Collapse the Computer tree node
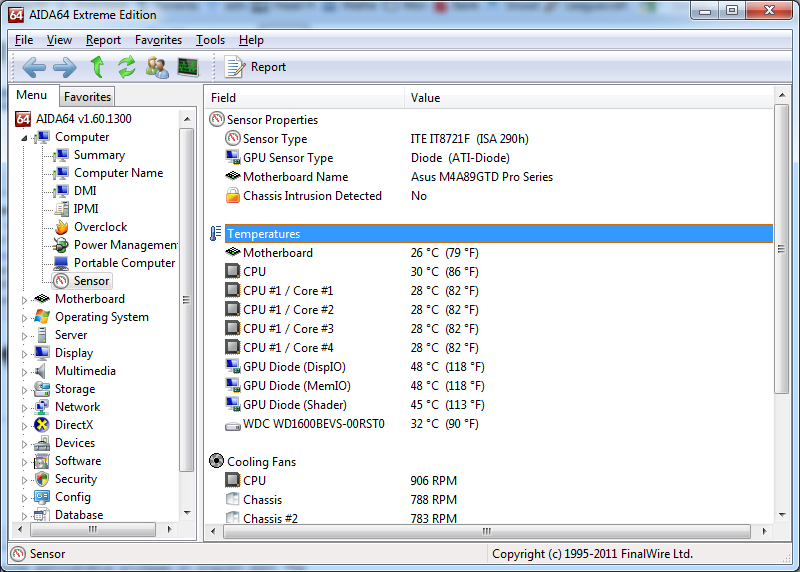 pyautogui.click(x=24, y=138)
